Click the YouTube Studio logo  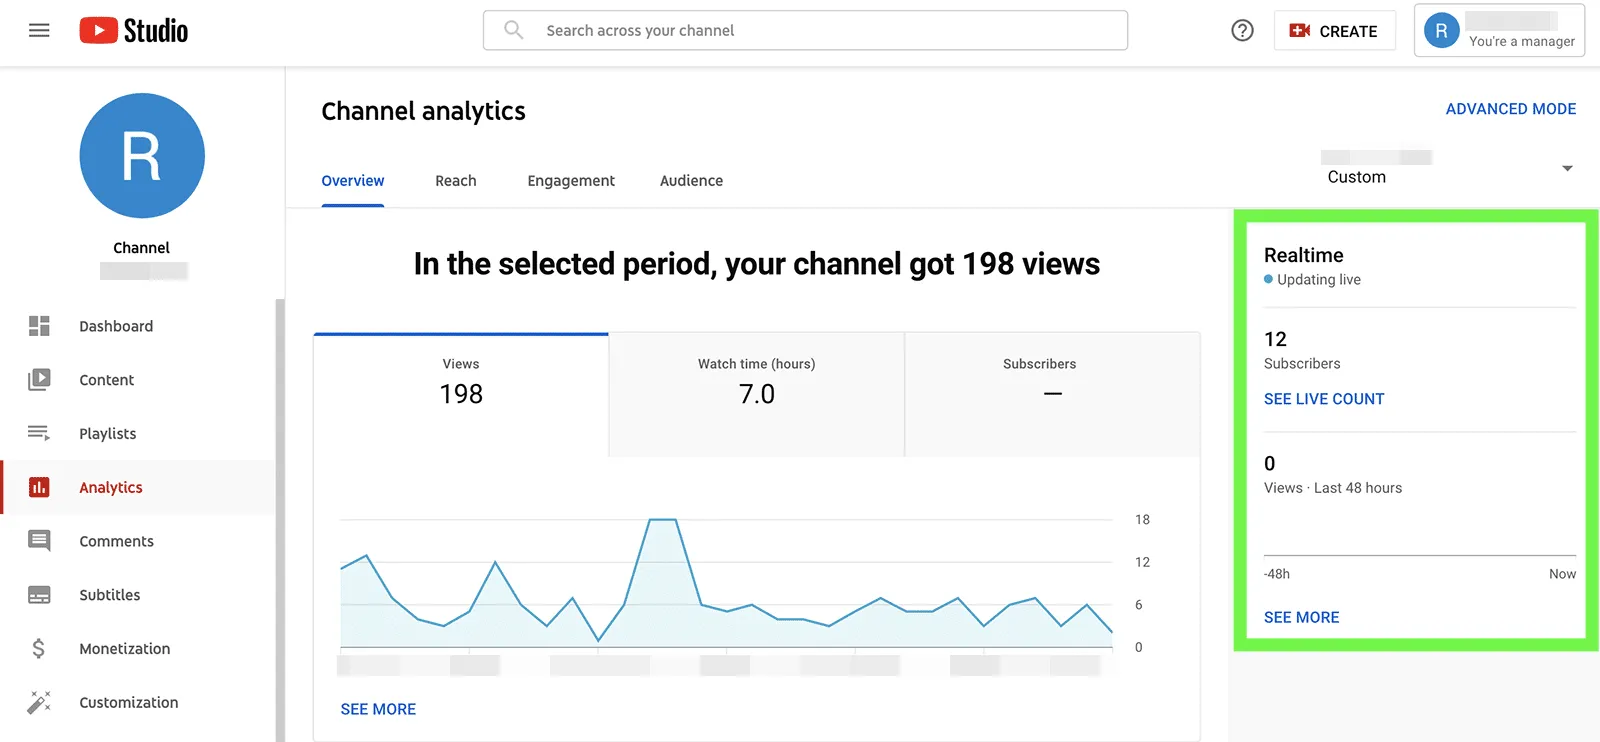134,31
